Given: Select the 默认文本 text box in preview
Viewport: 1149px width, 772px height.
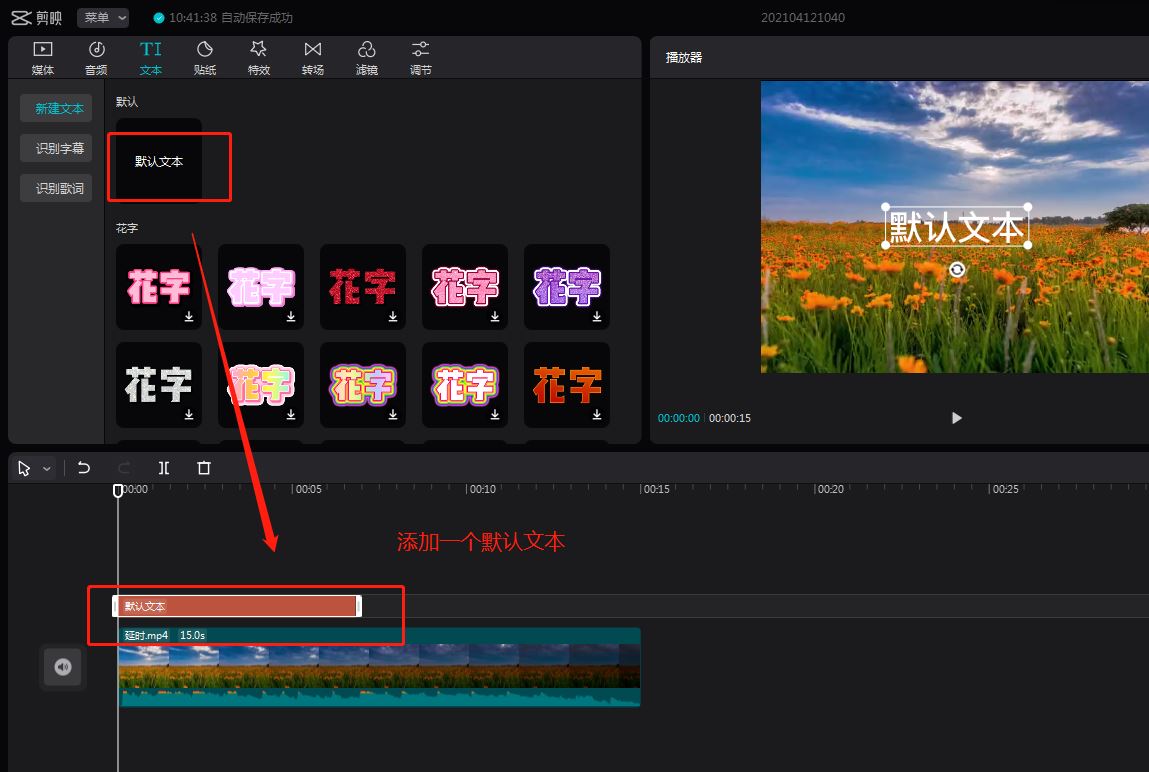Looking at the screenshot, I should pos(956,226).
